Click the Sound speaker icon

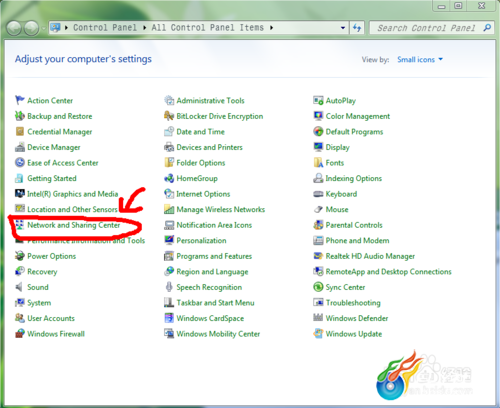click(20, 287)
